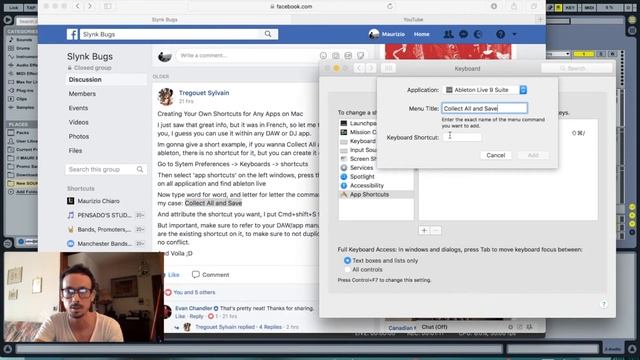The width and height of the screenshot is (640, 360).
Task: Click Facebook search magnifier icon
Action: pyautogui.click(x=268, y=34)
